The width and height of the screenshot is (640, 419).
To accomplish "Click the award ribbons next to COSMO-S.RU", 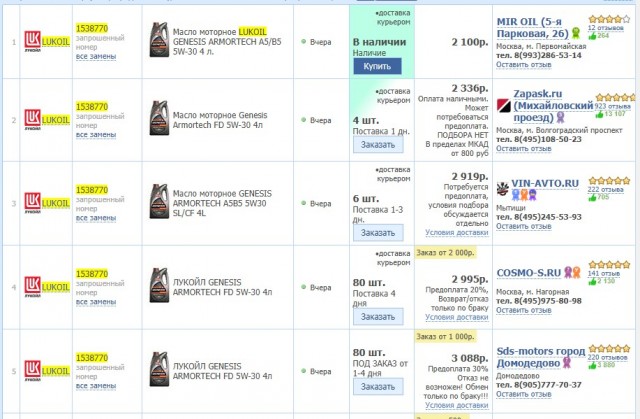I will (x=572, y=272).
